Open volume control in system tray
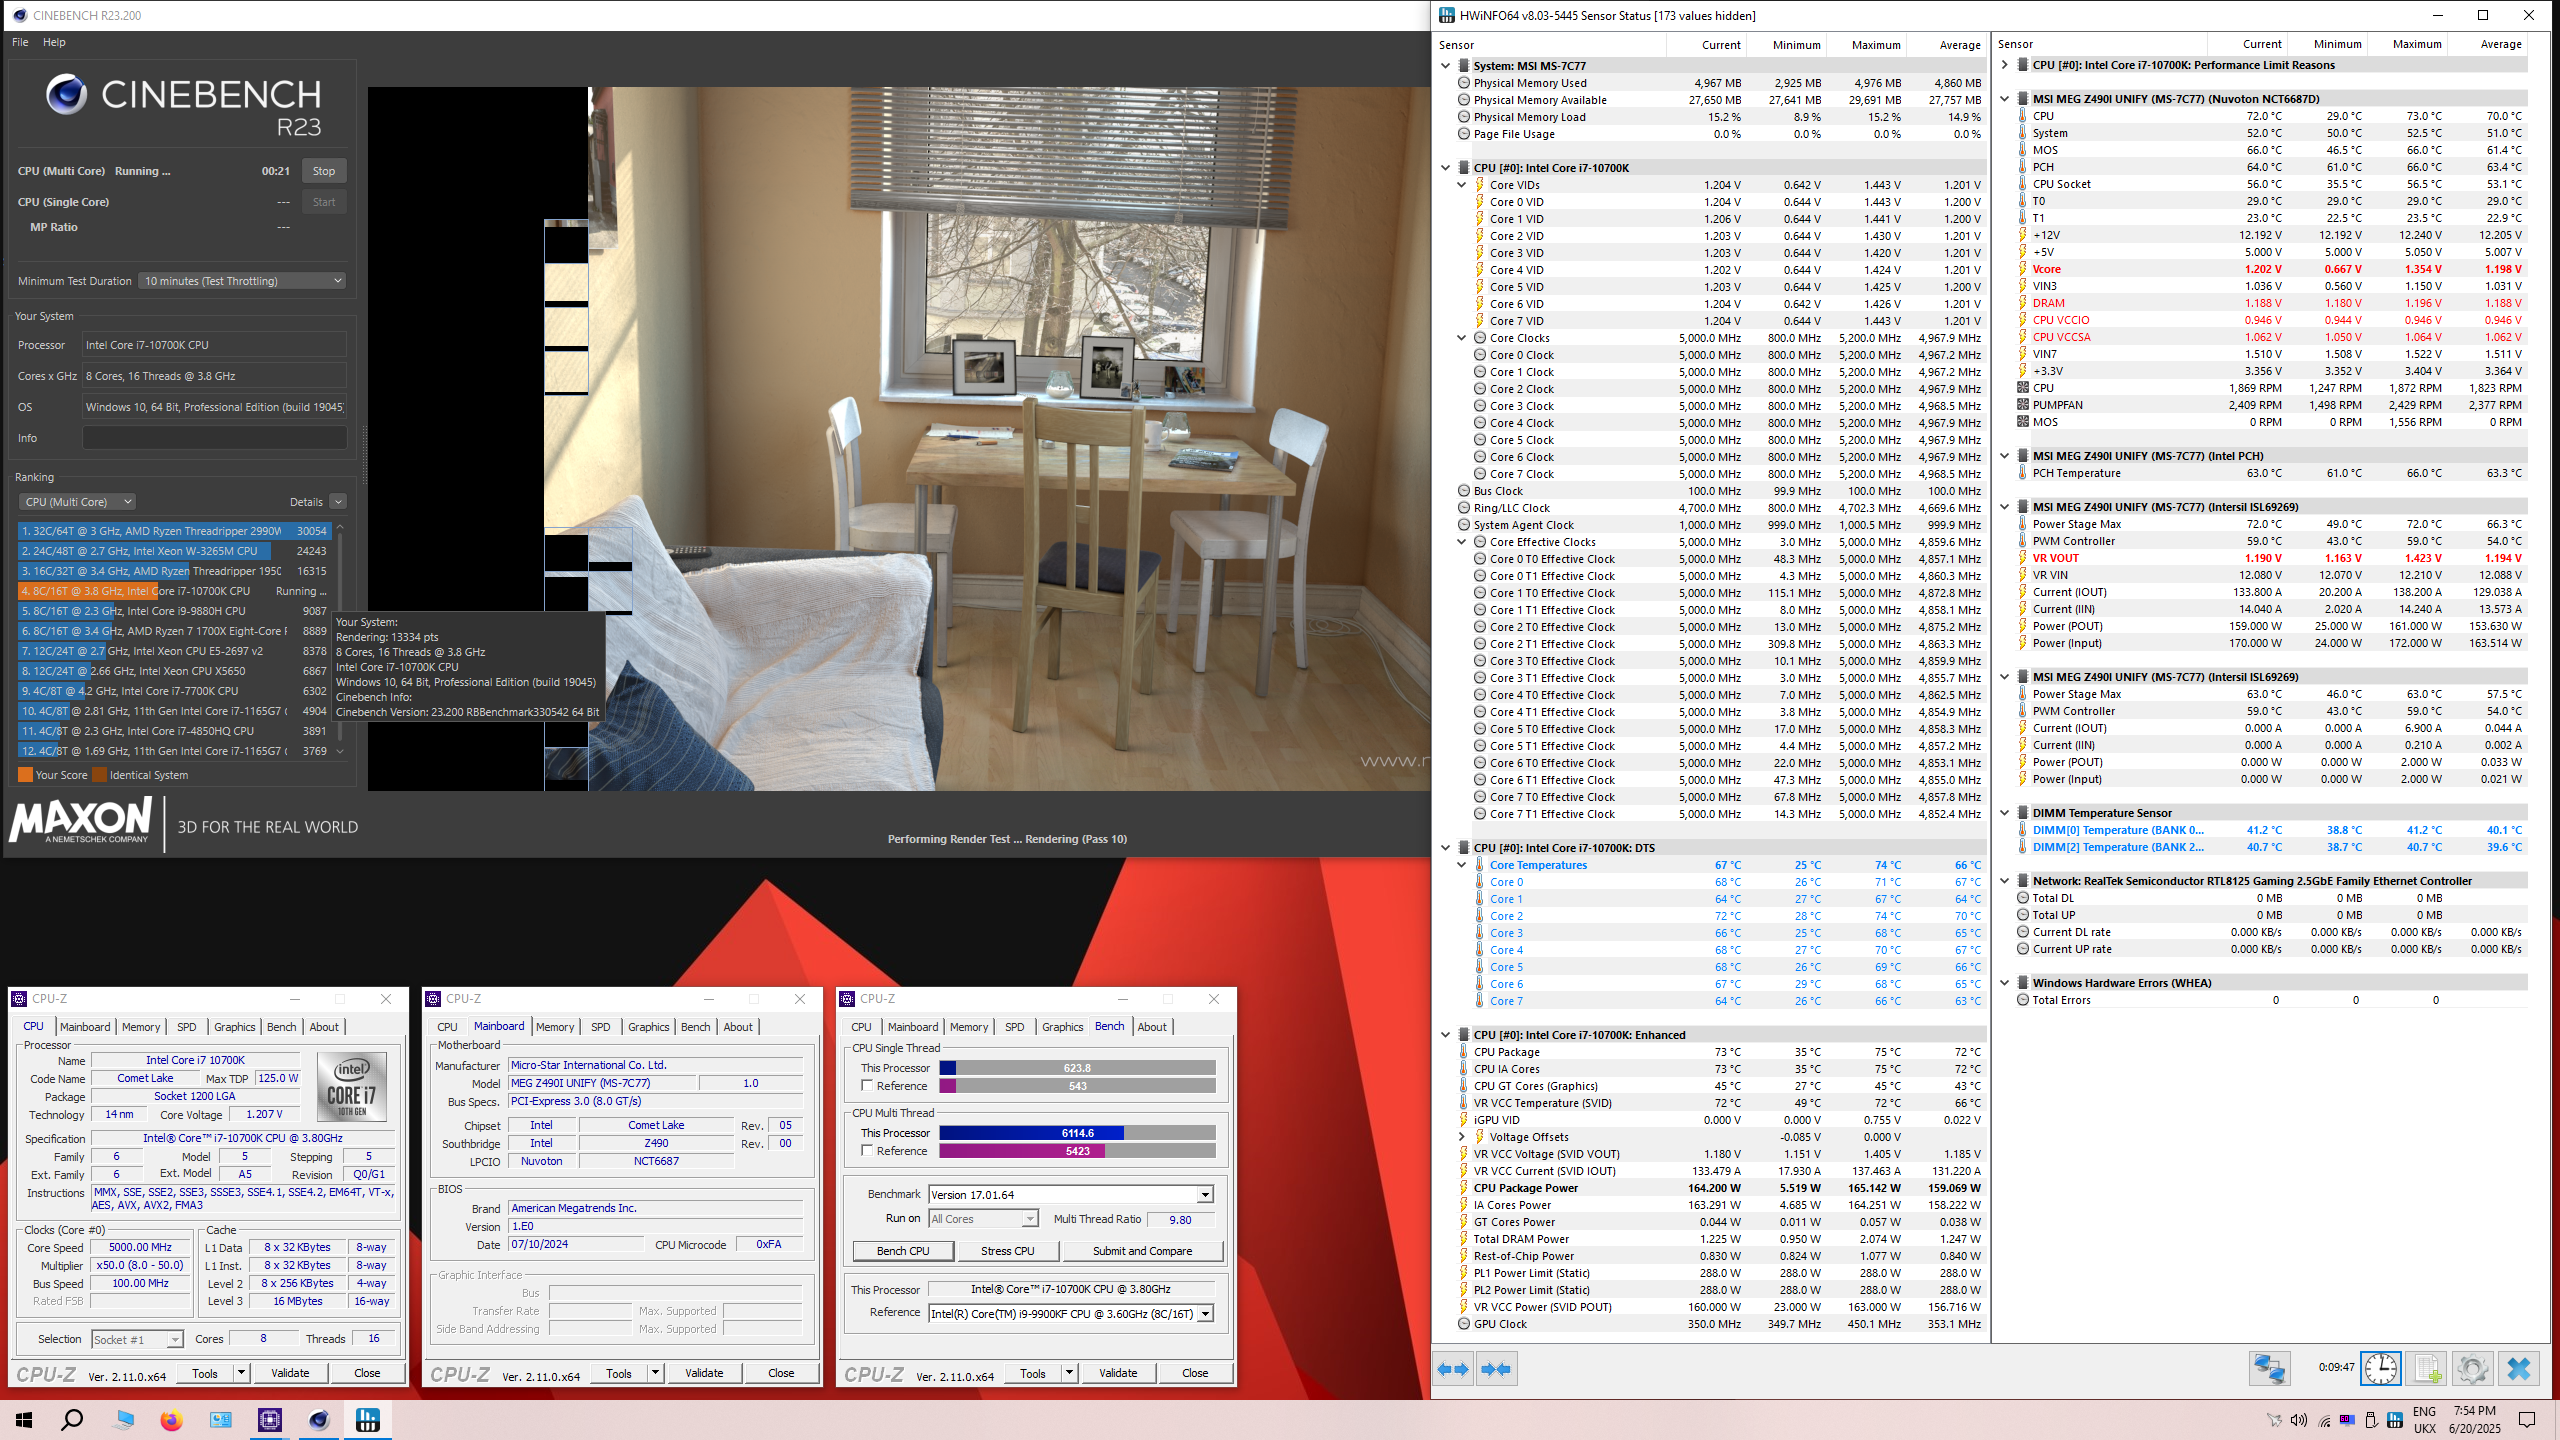Screen dimensions: 2560x1440 [x=2299, y=1420]
